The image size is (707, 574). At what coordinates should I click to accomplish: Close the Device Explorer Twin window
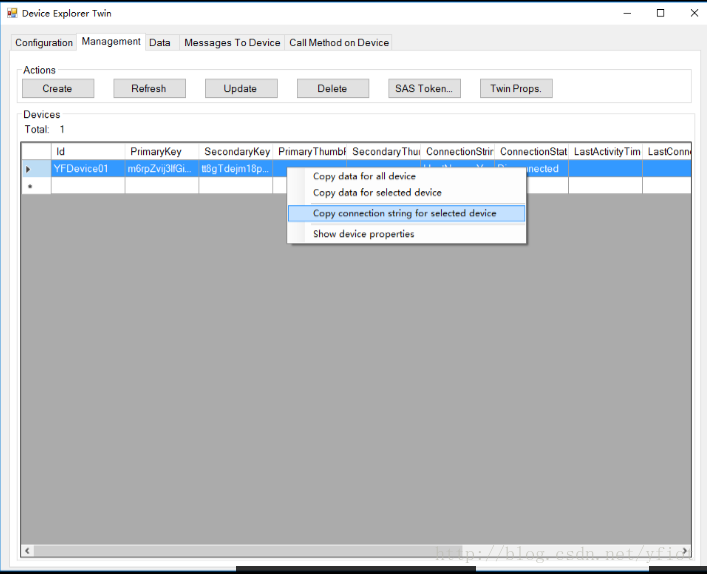pos(694,13)
